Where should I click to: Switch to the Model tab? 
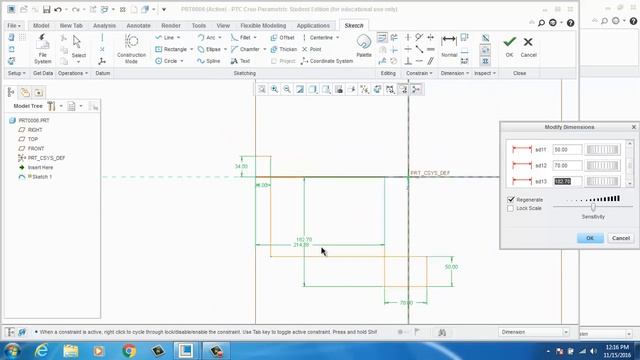41,26
